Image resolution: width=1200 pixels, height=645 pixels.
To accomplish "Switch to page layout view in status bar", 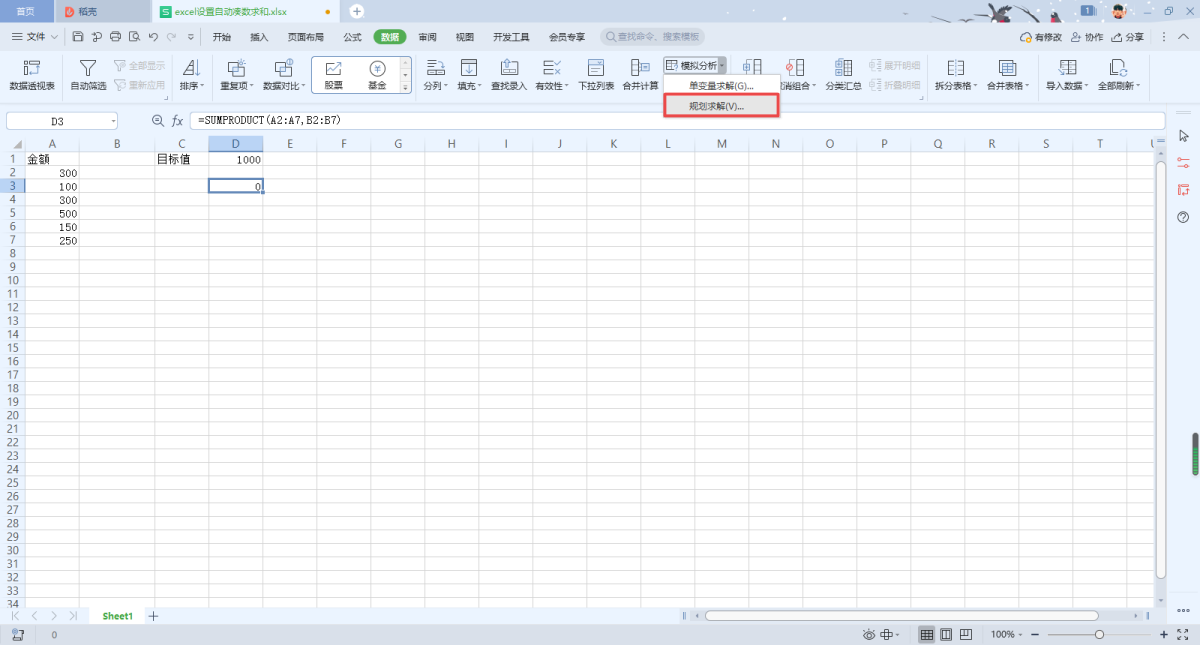I will click(x=946, y=635).
